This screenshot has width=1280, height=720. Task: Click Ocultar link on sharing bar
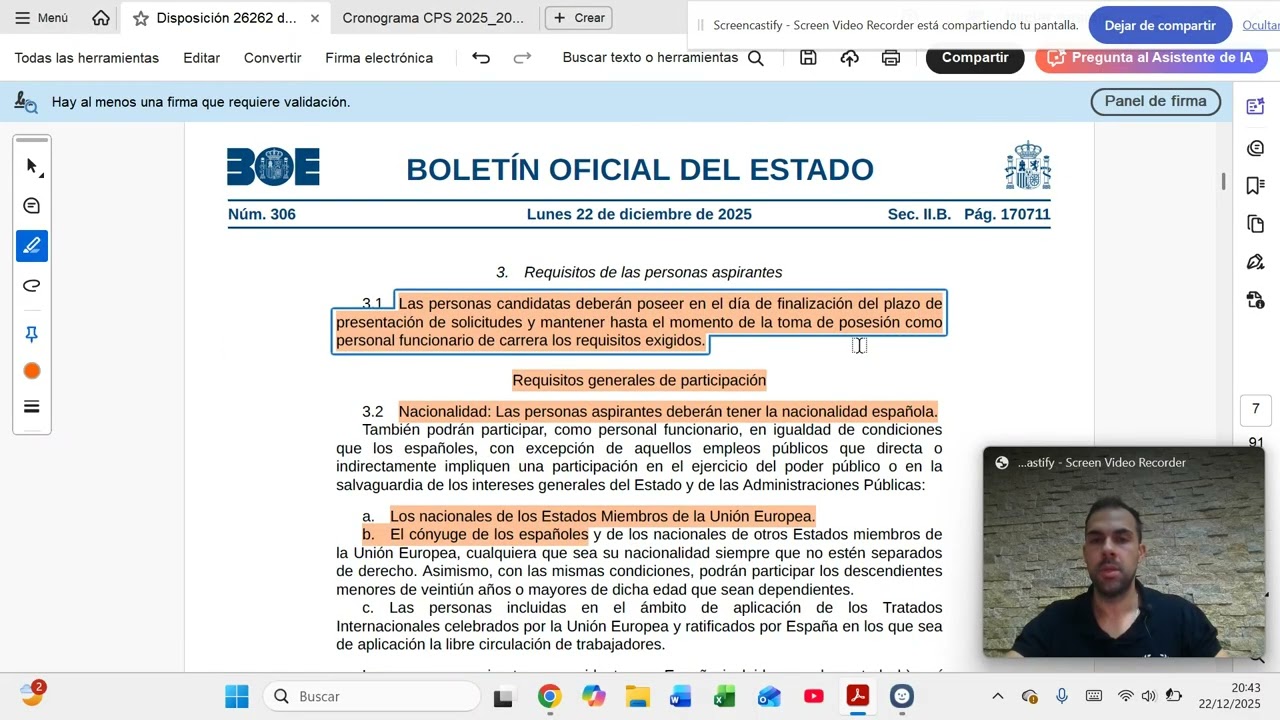pos(1261,25)
